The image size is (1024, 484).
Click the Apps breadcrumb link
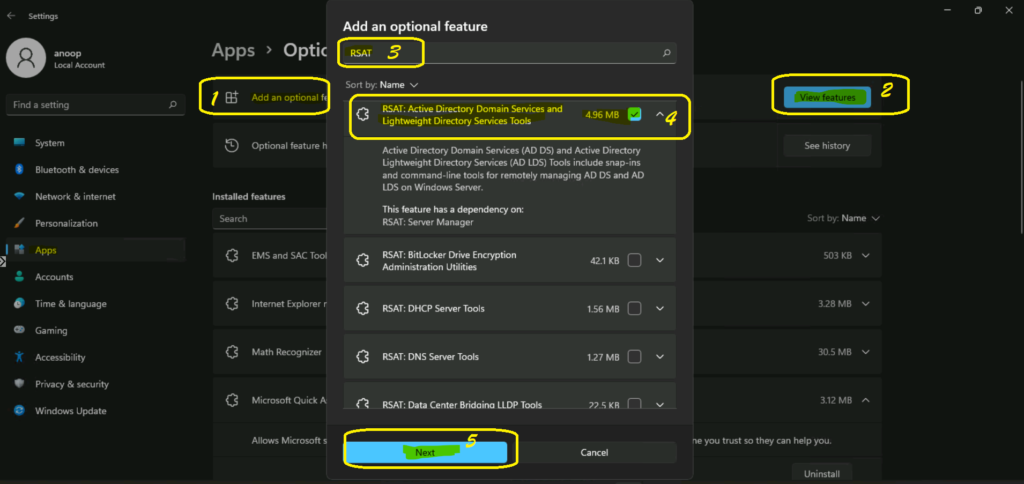click(233, 50)
